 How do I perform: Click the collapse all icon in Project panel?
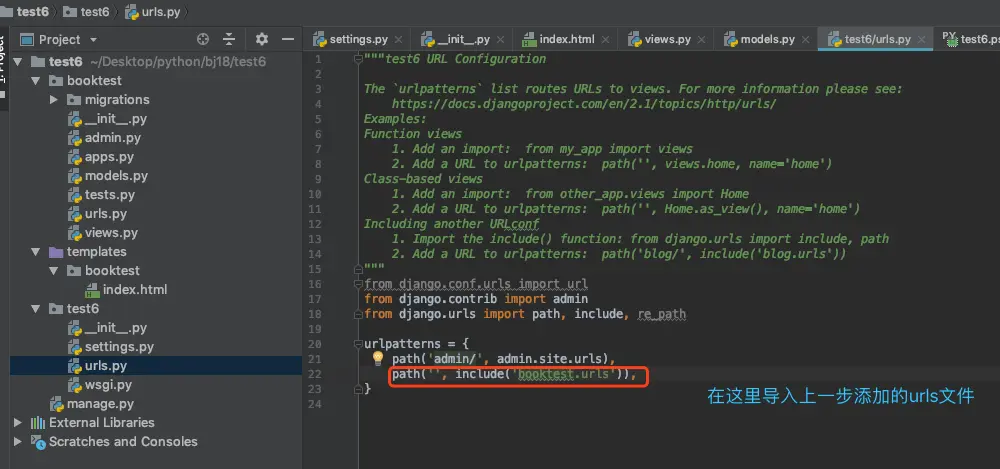(229, 40)
